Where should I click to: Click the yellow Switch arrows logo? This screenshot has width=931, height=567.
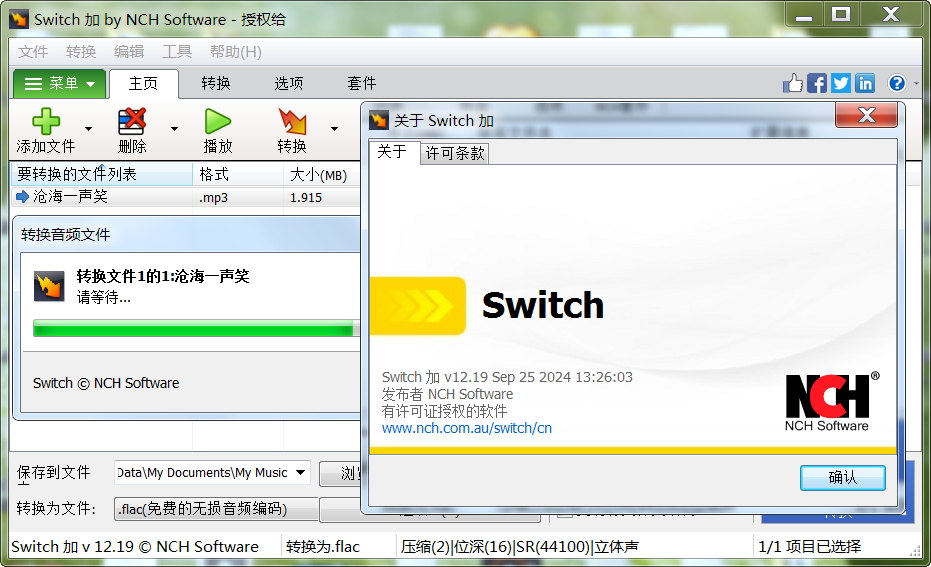coord(417,306)
